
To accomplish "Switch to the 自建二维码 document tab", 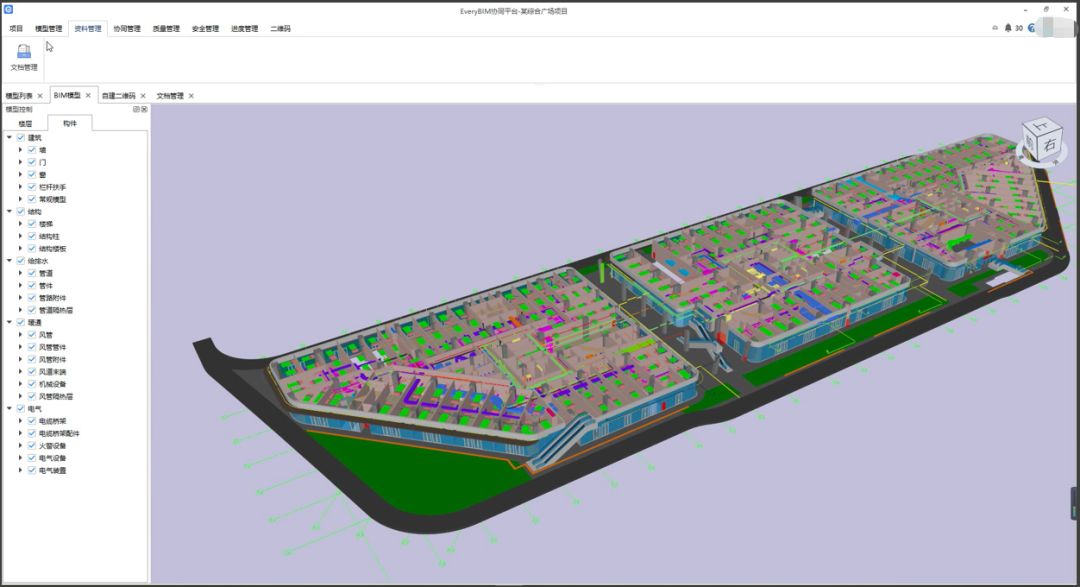I will point(118,96).
